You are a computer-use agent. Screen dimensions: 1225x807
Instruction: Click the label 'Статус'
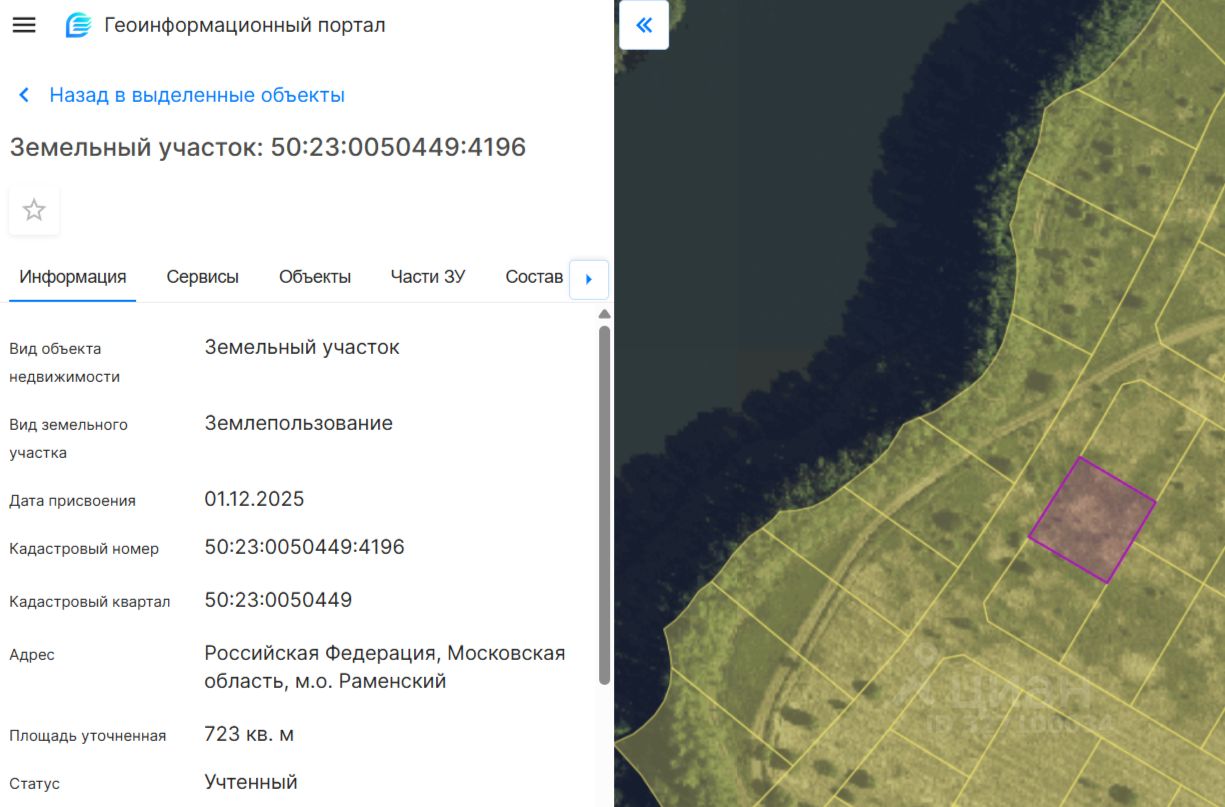coord(35,784)
